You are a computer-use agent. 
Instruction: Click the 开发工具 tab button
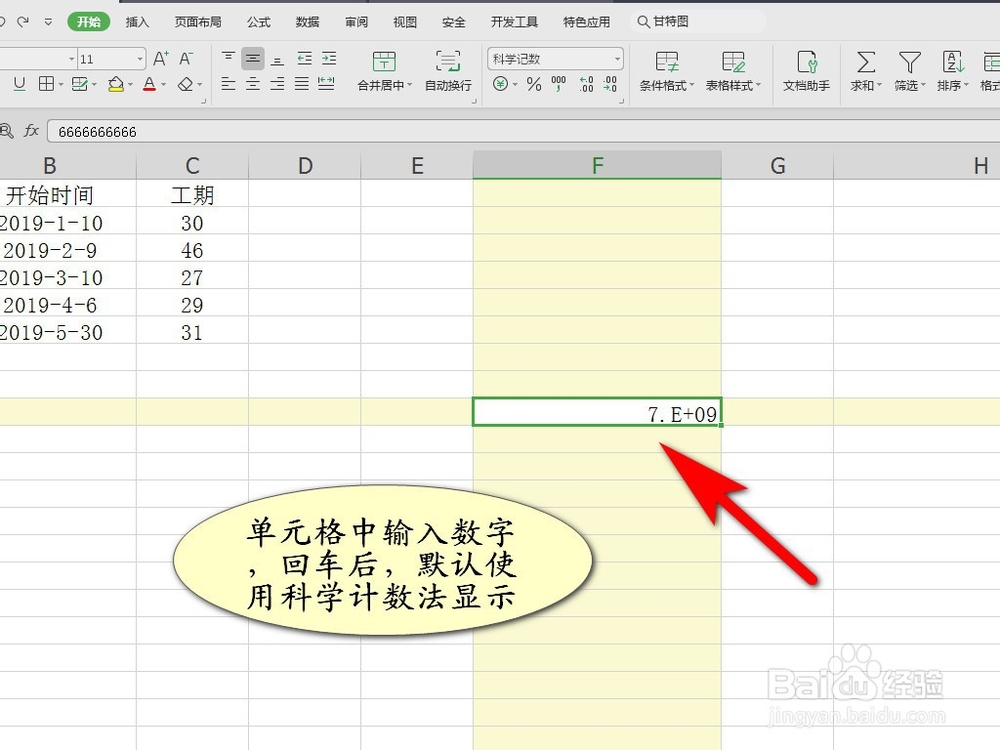coord(513,21)
